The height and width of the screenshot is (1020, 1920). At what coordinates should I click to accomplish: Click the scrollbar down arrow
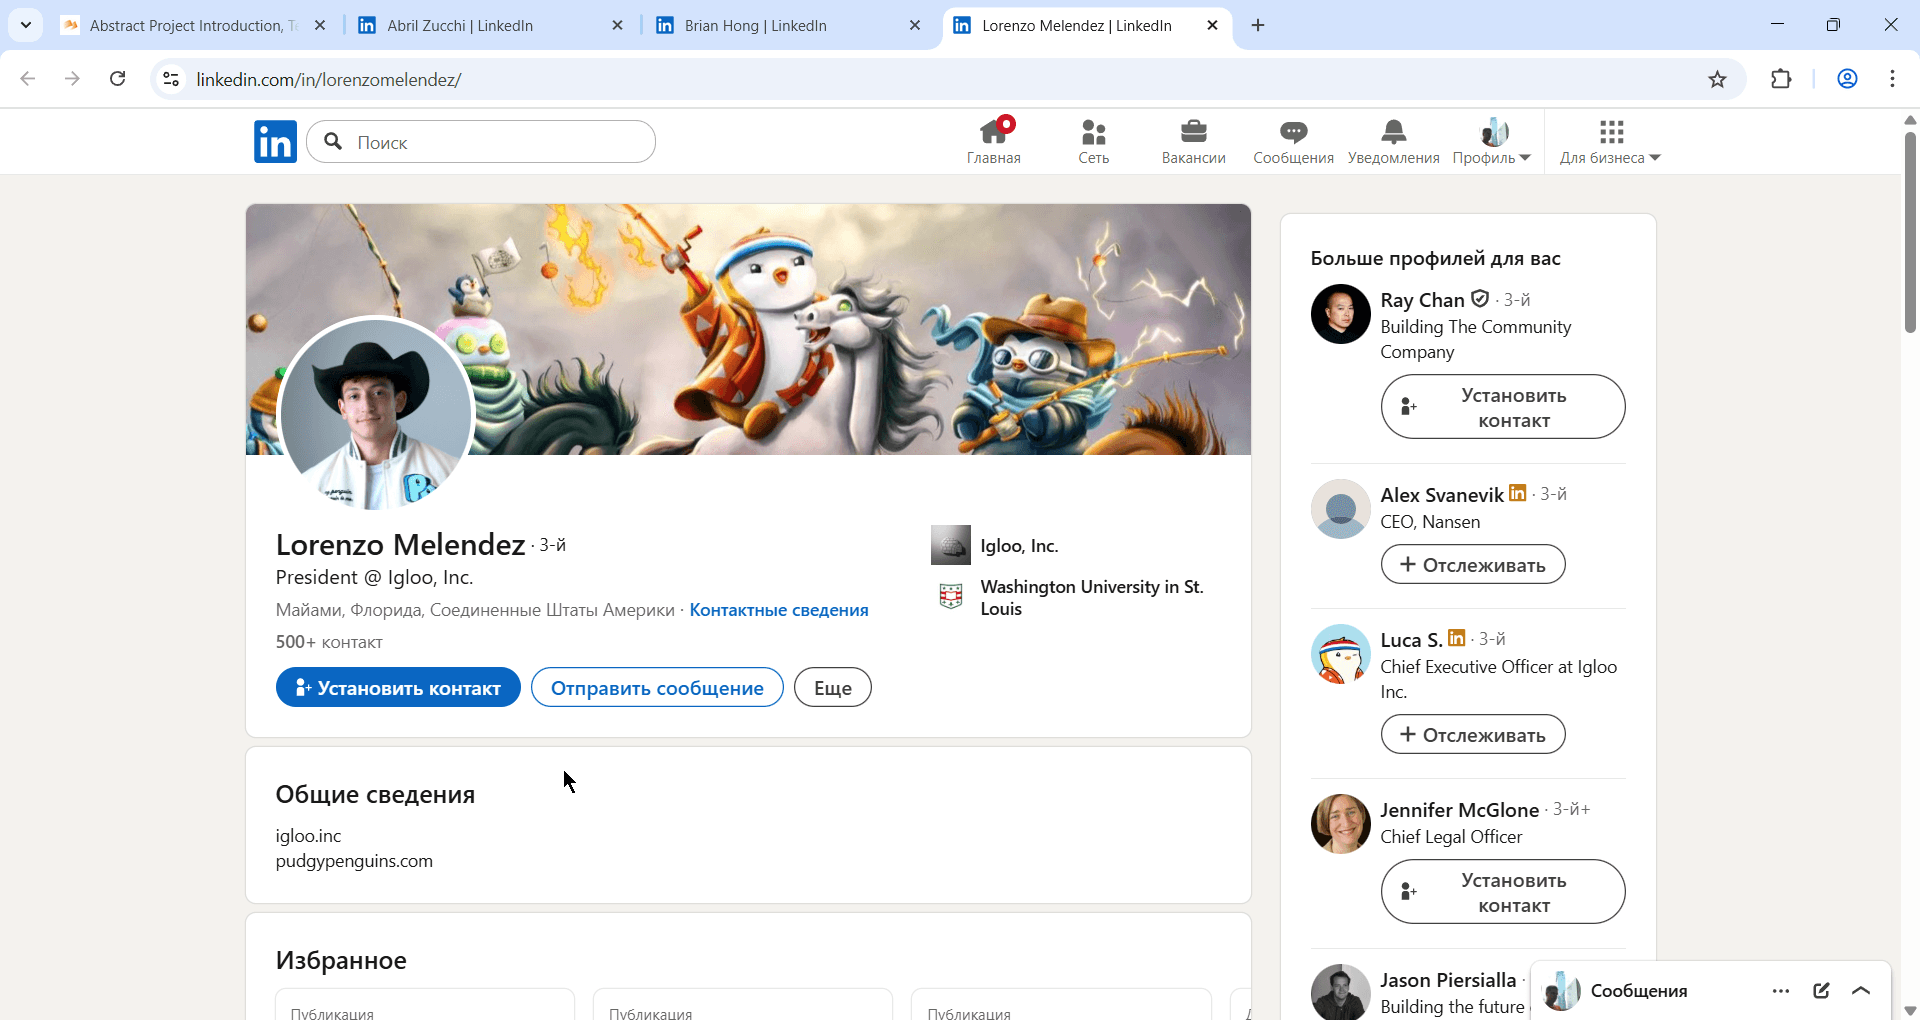pyautogui.click(x=1910, y=1010)
